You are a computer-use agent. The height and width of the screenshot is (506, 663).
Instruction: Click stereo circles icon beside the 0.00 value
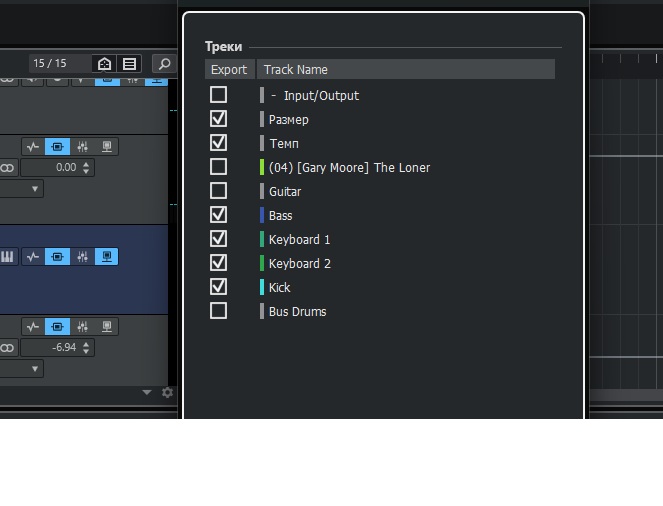[x=7, y=168]
